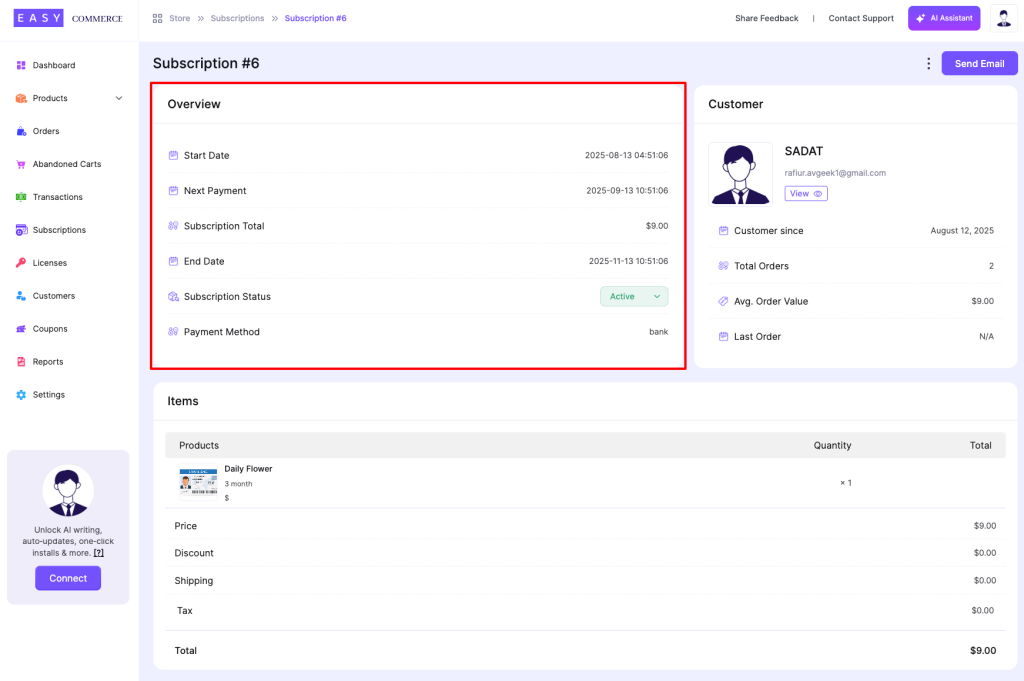
Task: Click the customer View button
Action: (806, 193)
